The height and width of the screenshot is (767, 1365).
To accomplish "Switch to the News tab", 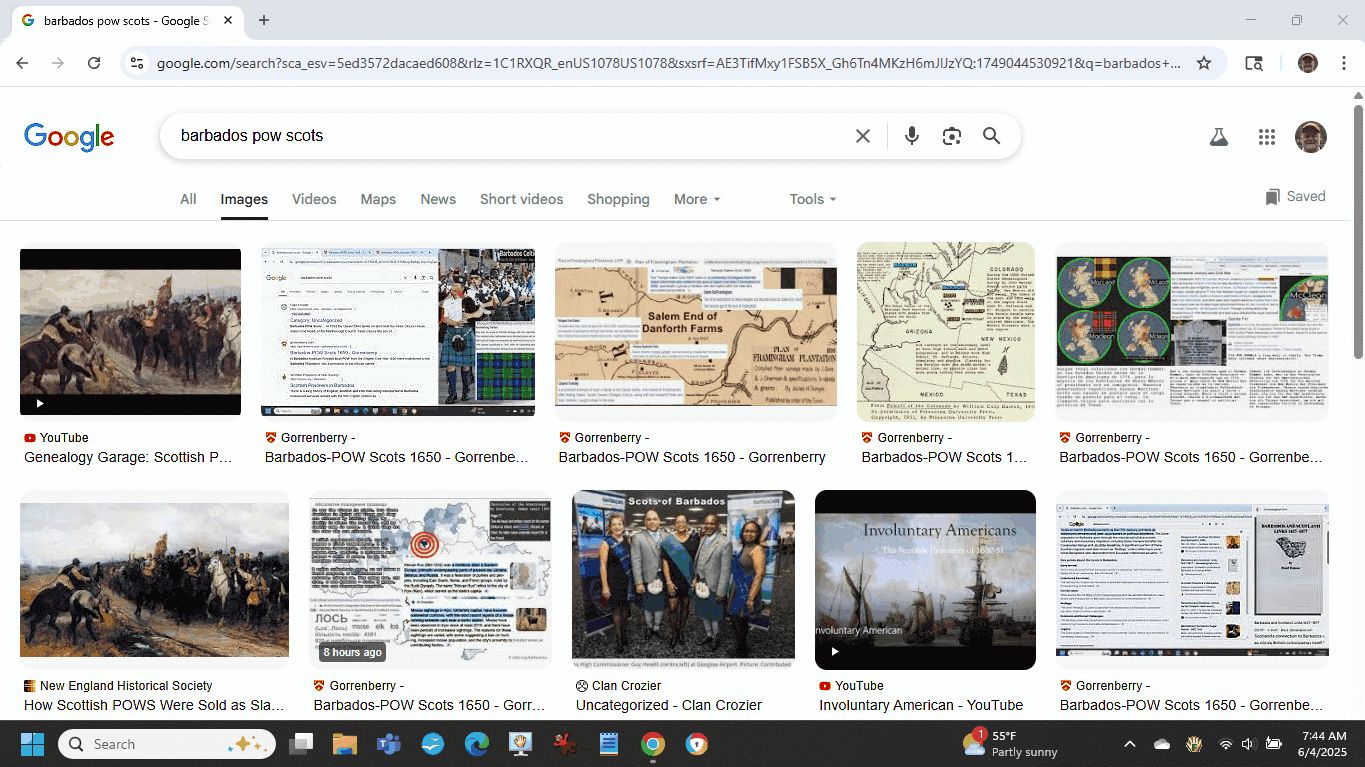I will pyautogui.click(x=438, y=199).
